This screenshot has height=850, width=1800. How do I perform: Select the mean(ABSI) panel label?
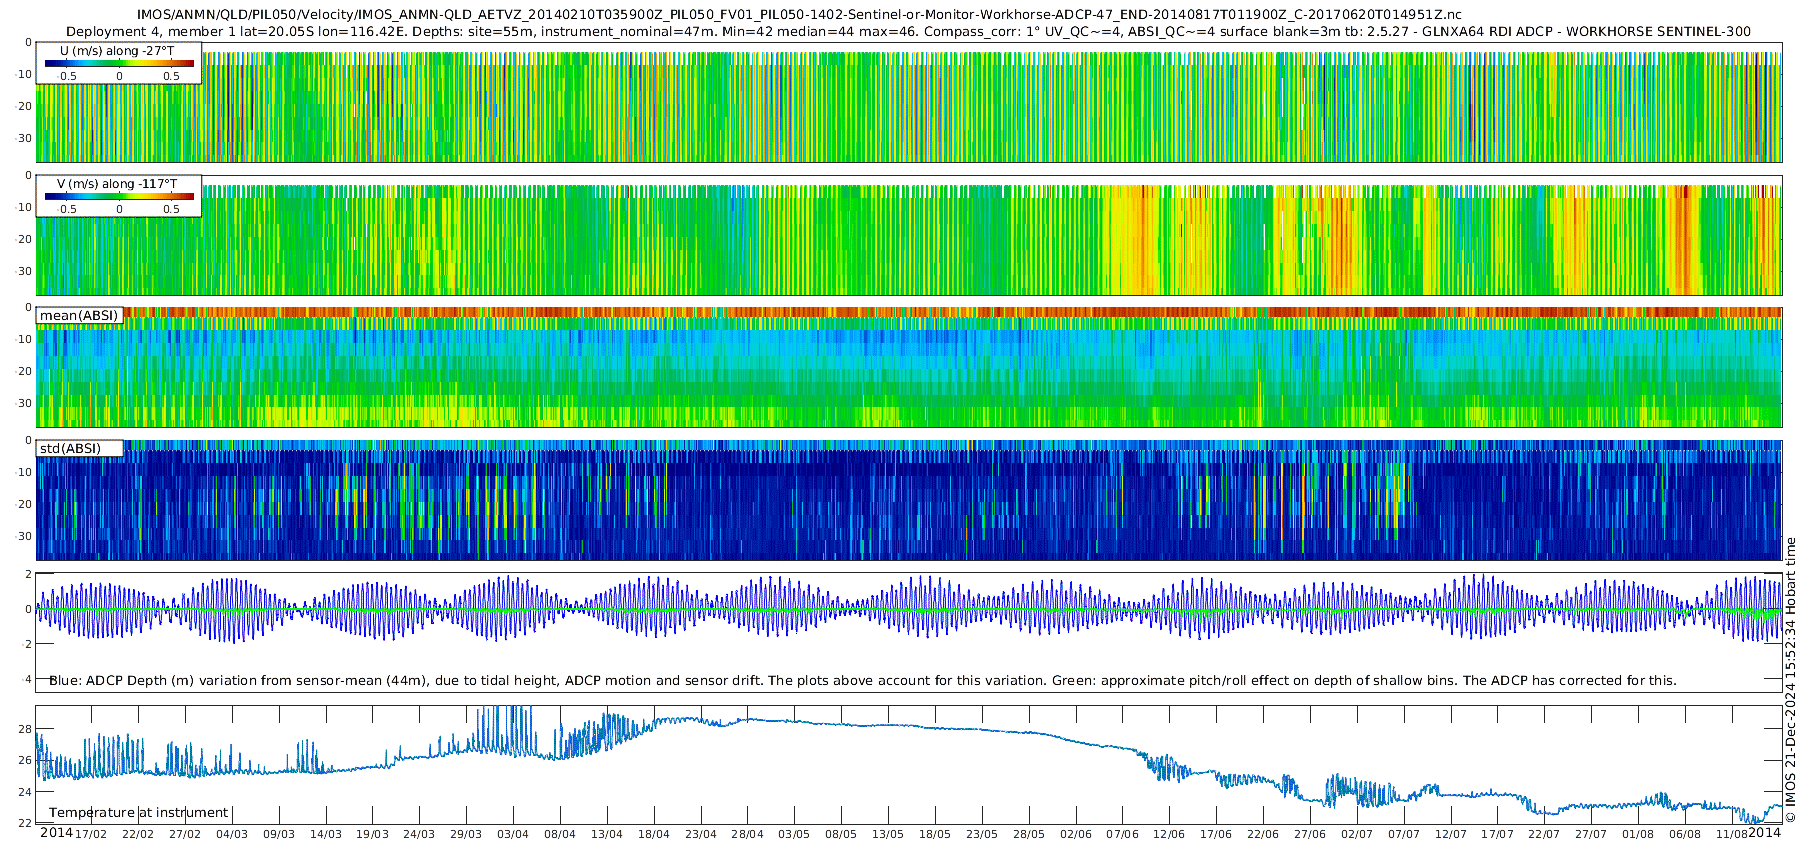79,315
